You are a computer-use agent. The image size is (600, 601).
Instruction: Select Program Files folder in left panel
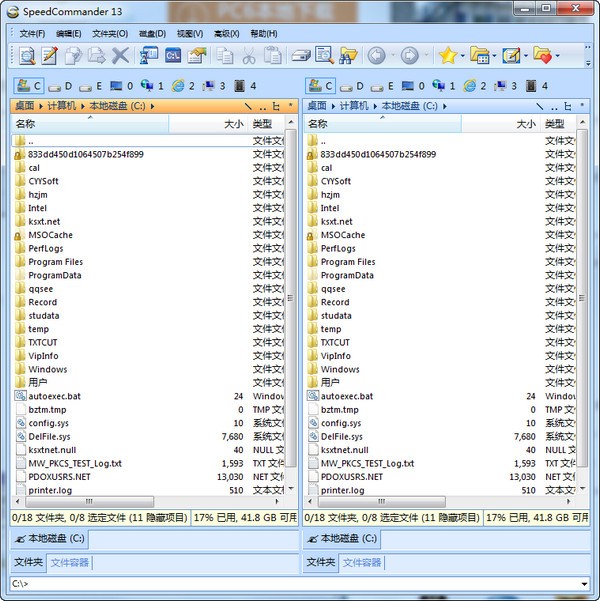pyautogui.click(x=56, y=262)
